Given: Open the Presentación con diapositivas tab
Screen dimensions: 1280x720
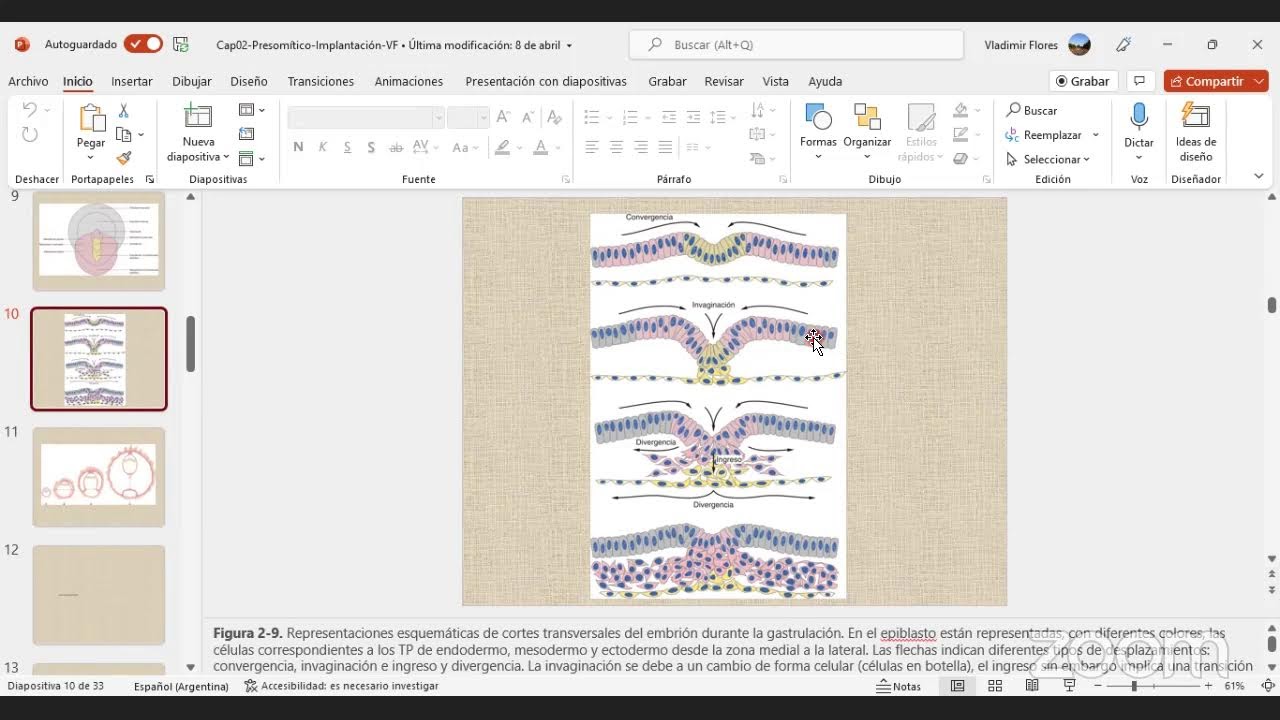Looking at the screenshot, I should click(x=546, y=81).
